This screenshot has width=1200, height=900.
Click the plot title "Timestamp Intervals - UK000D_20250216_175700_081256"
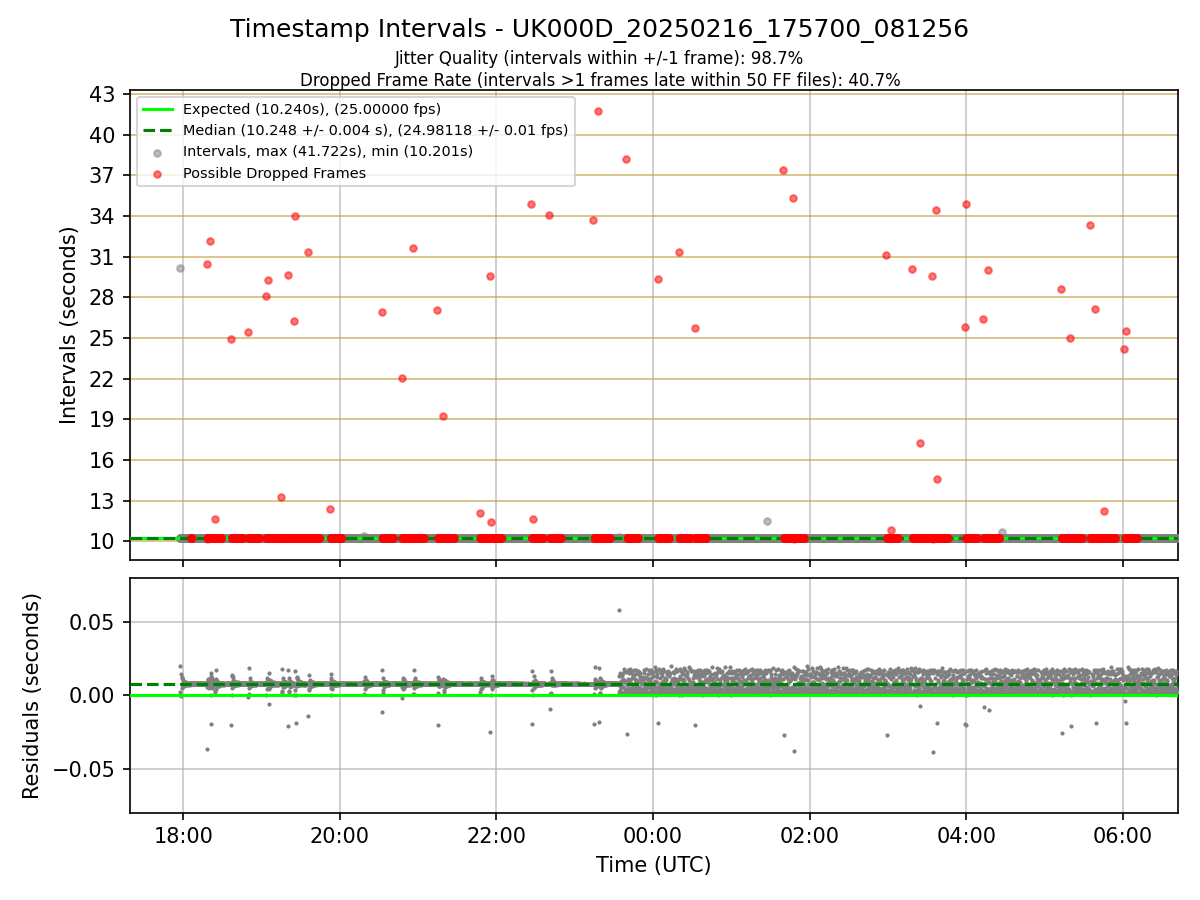click(599, 29)
